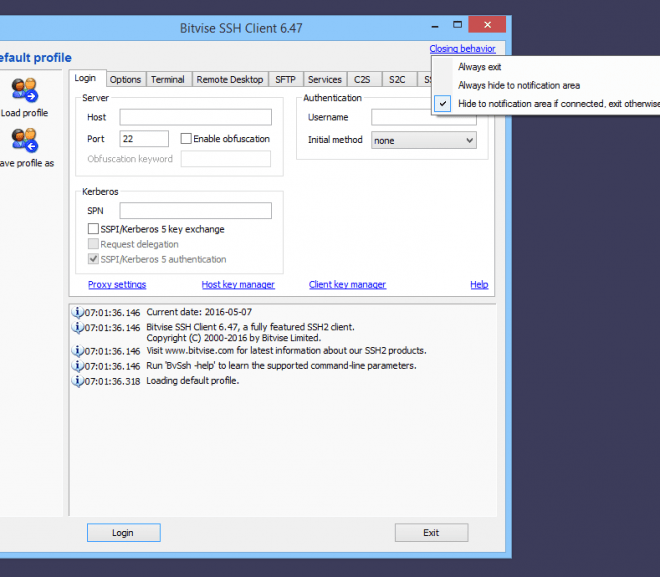
Task: Click info icon beside Run 'BvSsh -help' entry
Action: point(77,365)
